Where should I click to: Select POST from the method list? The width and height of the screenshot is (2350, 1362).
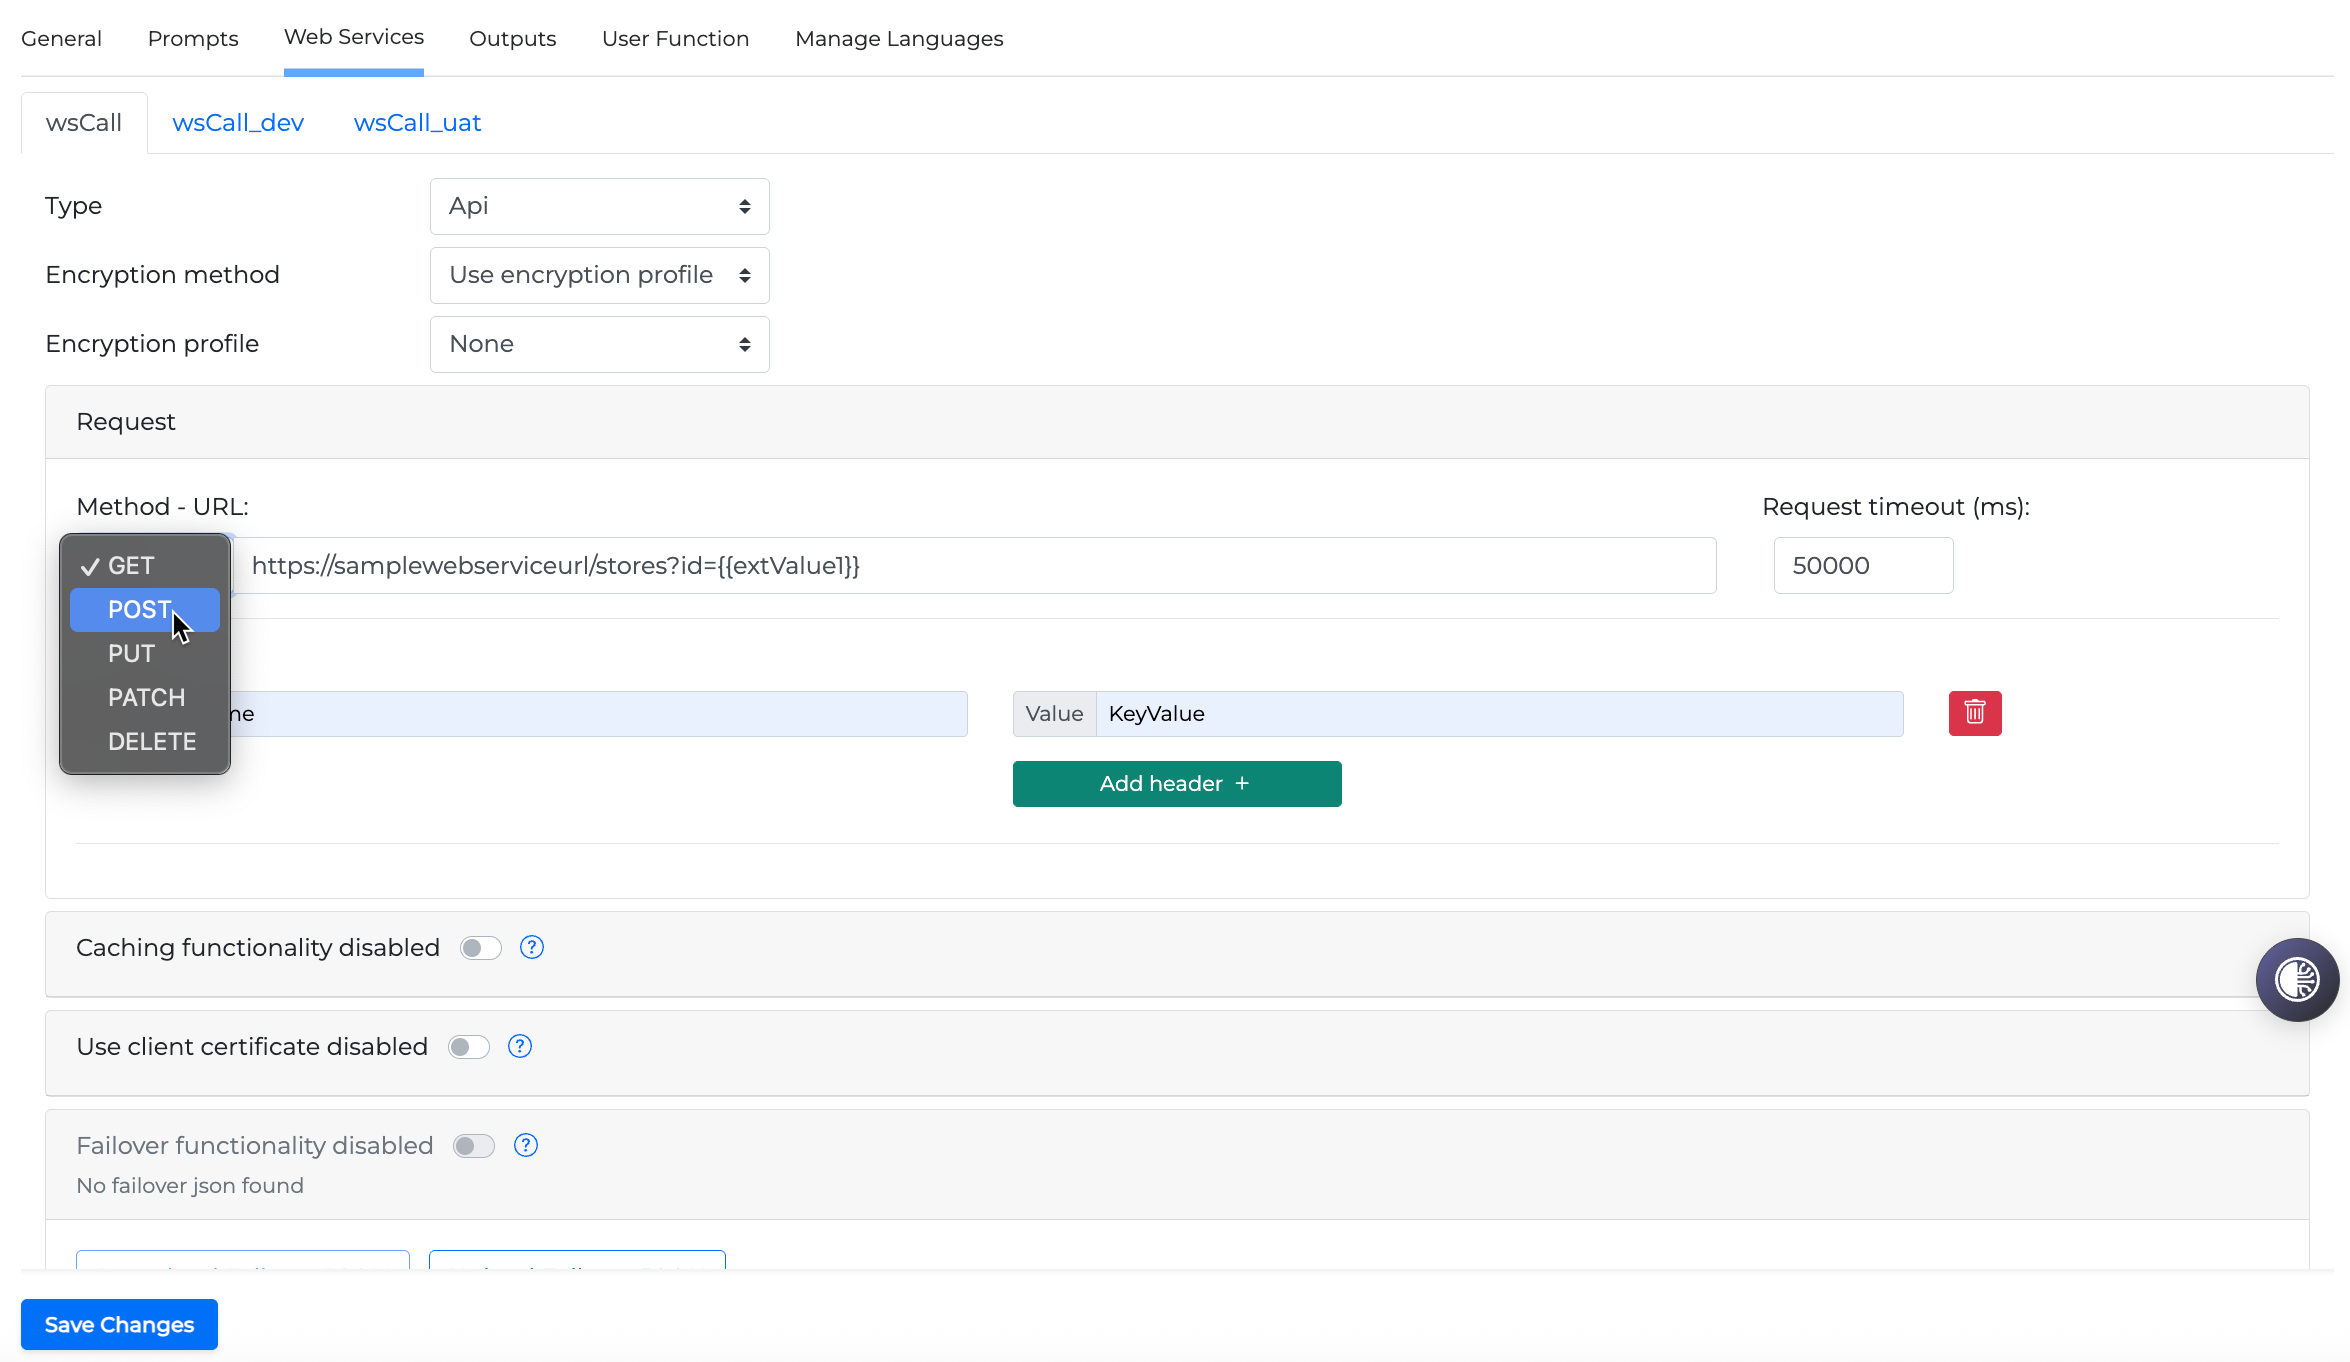(140, 609)
